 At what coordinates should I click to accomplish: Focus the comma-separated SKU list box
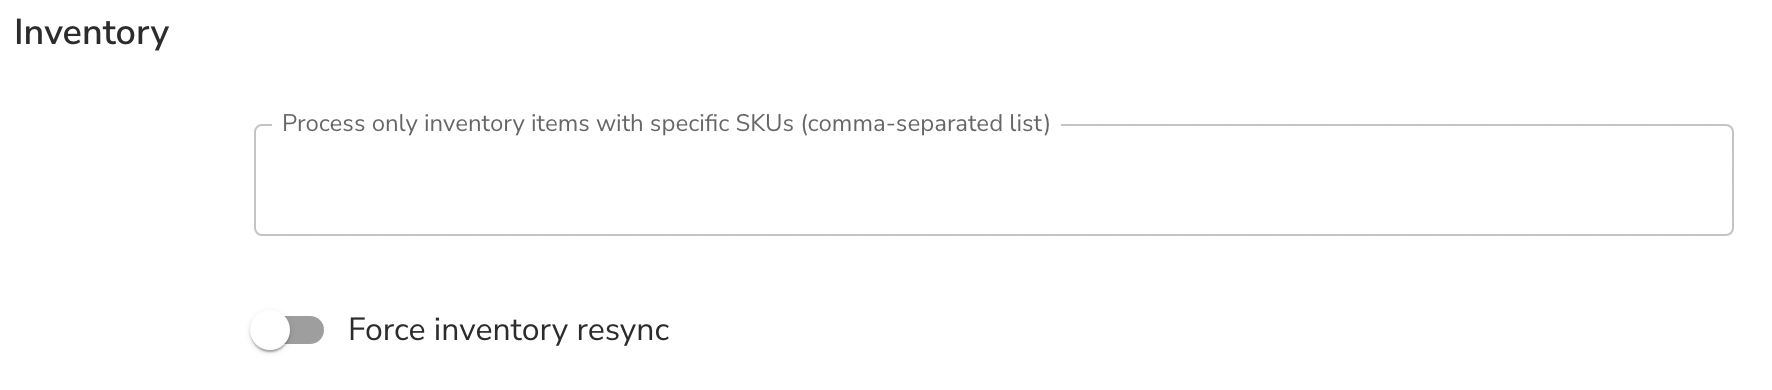[x=993, y=180]
